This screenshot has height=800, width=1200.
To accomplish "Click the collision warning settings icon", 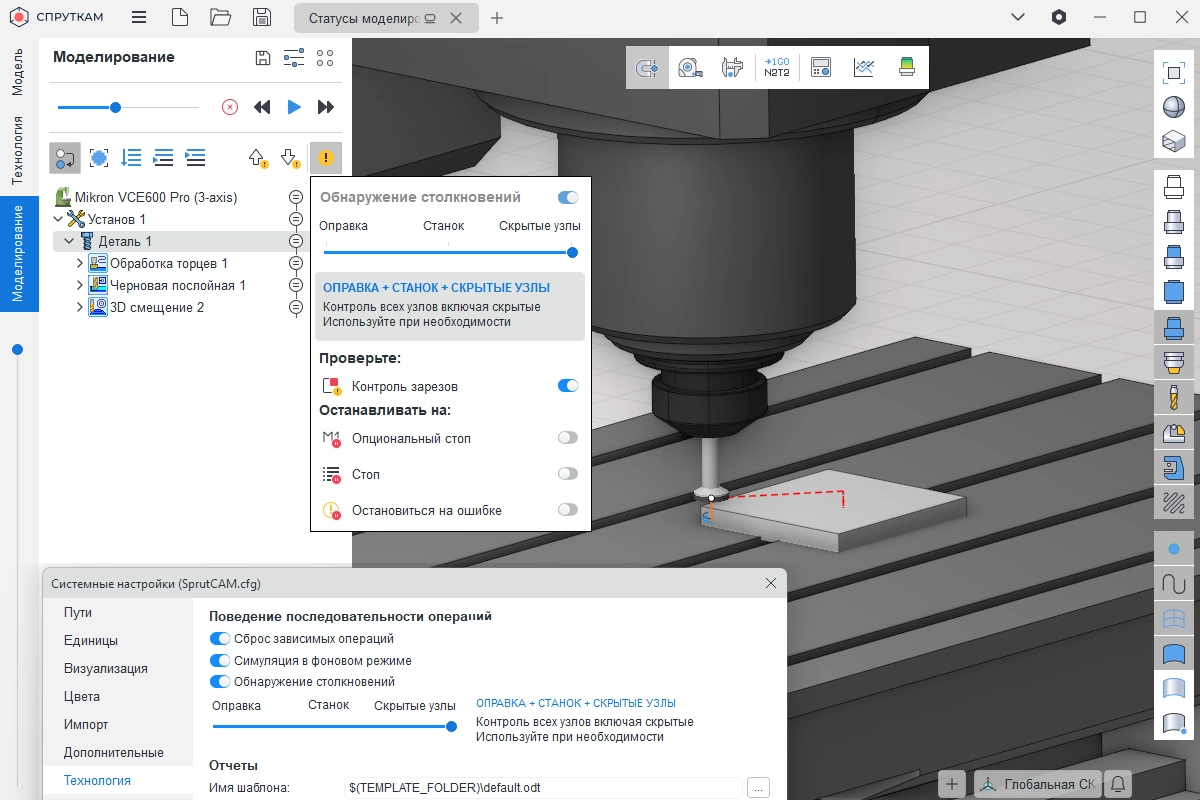I will coord(325,157).
